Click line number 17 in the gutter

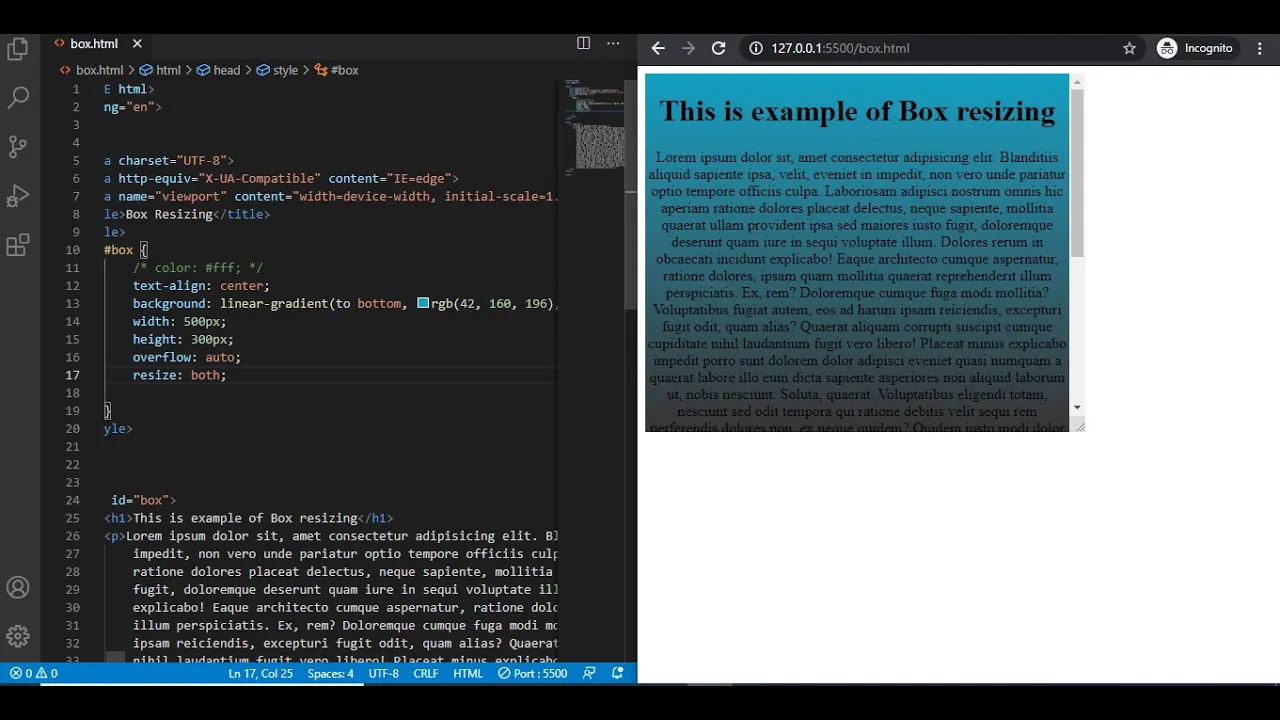[x=73, y=375]
